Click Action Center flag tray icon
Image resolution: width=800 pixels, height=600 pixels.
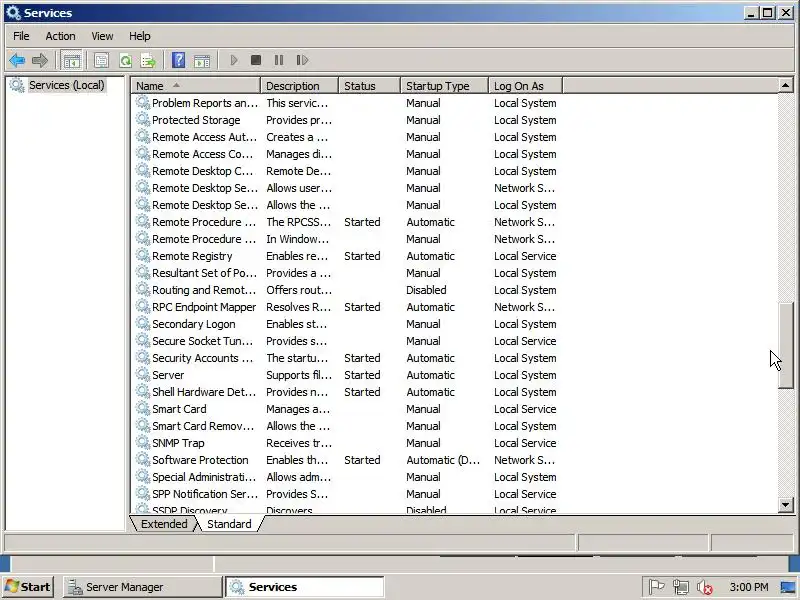coord(657,587)
